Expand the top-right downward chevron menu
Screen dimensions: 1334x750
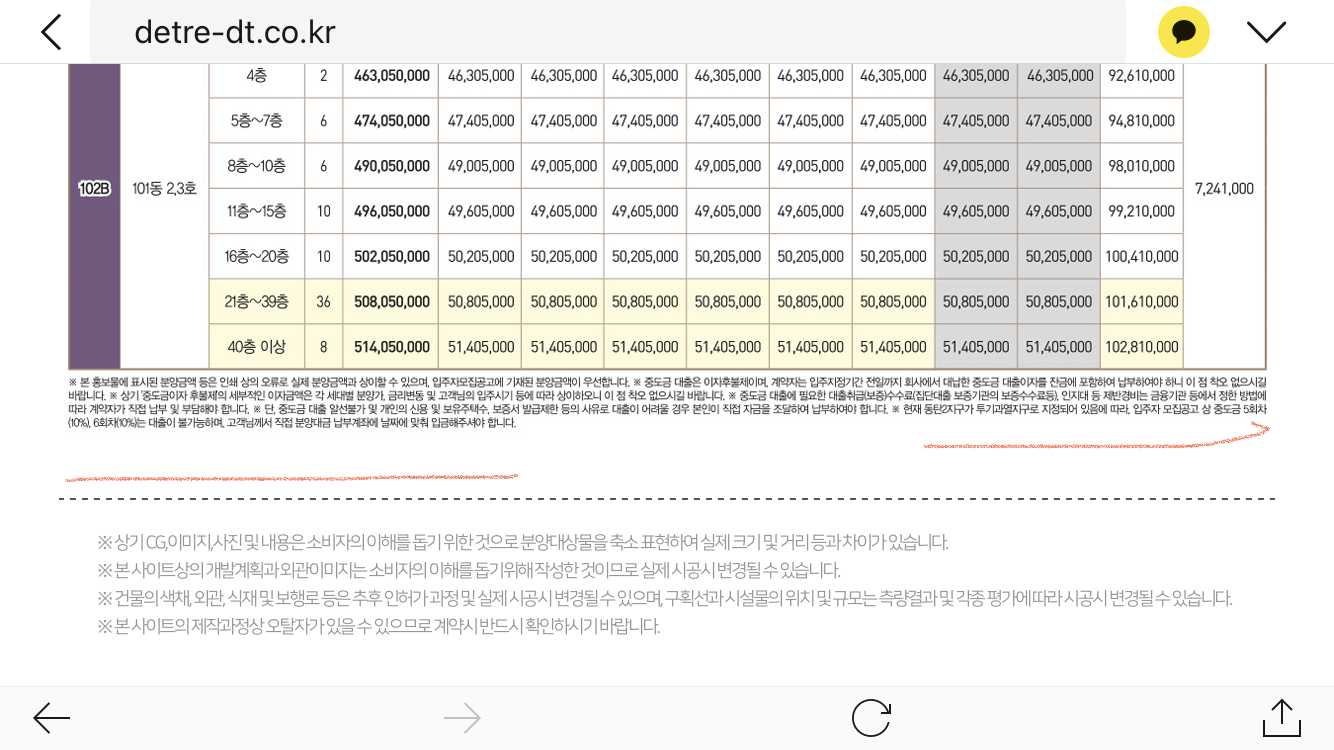click(x=1266, y=32)
